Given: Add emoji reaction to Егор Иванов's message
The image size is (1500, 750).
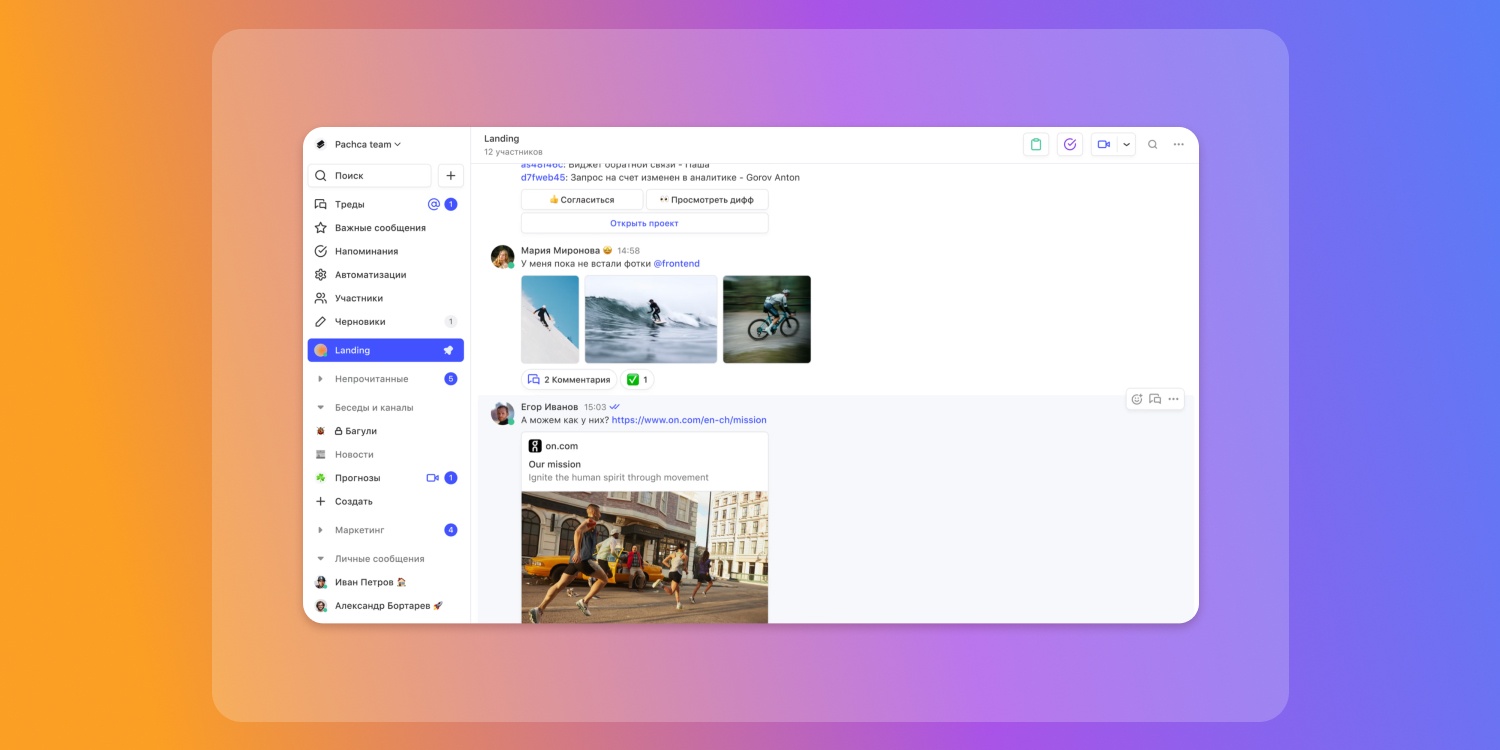Looking at the screenshot, I should coord(1137,399).
